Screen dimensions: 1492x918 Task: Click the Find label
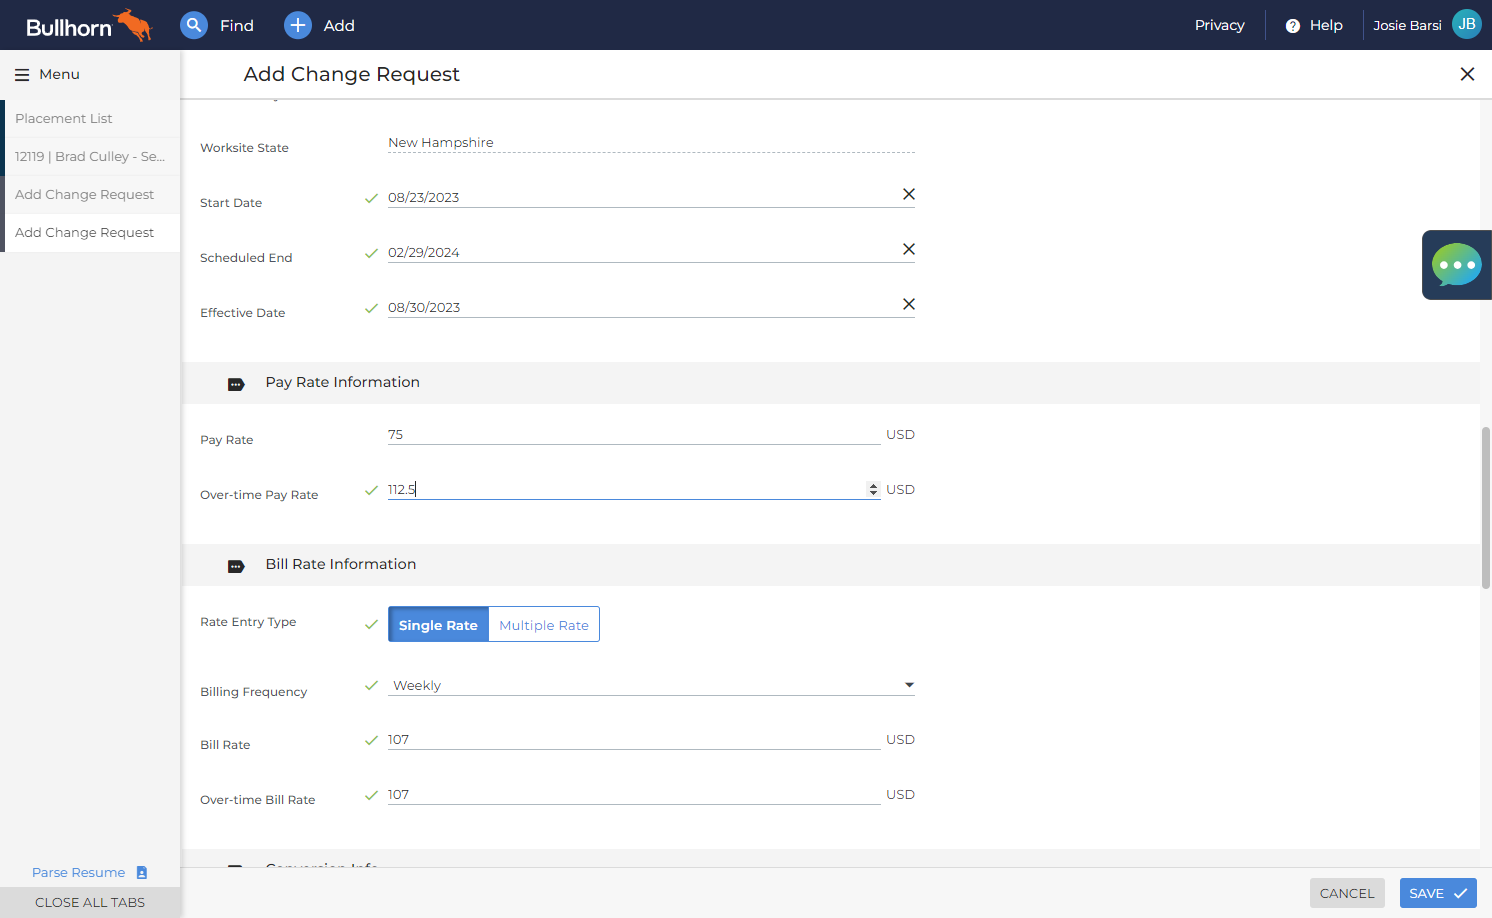(237, 26)
